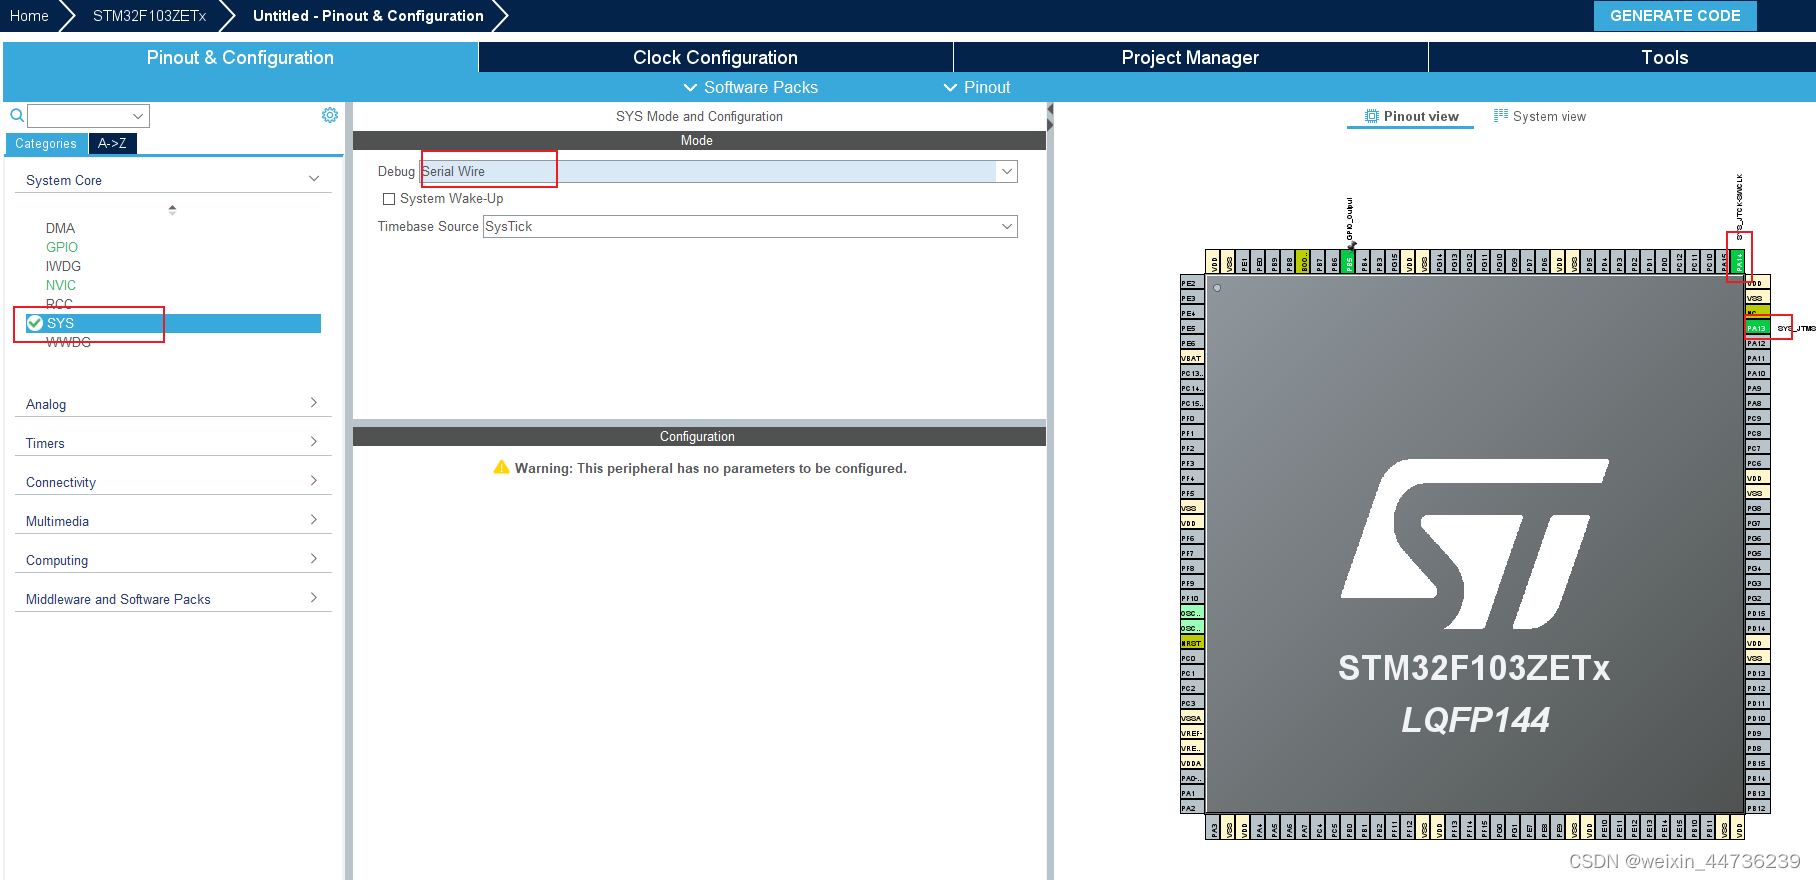Click the PF10 pin on chip

point(1192,598)
